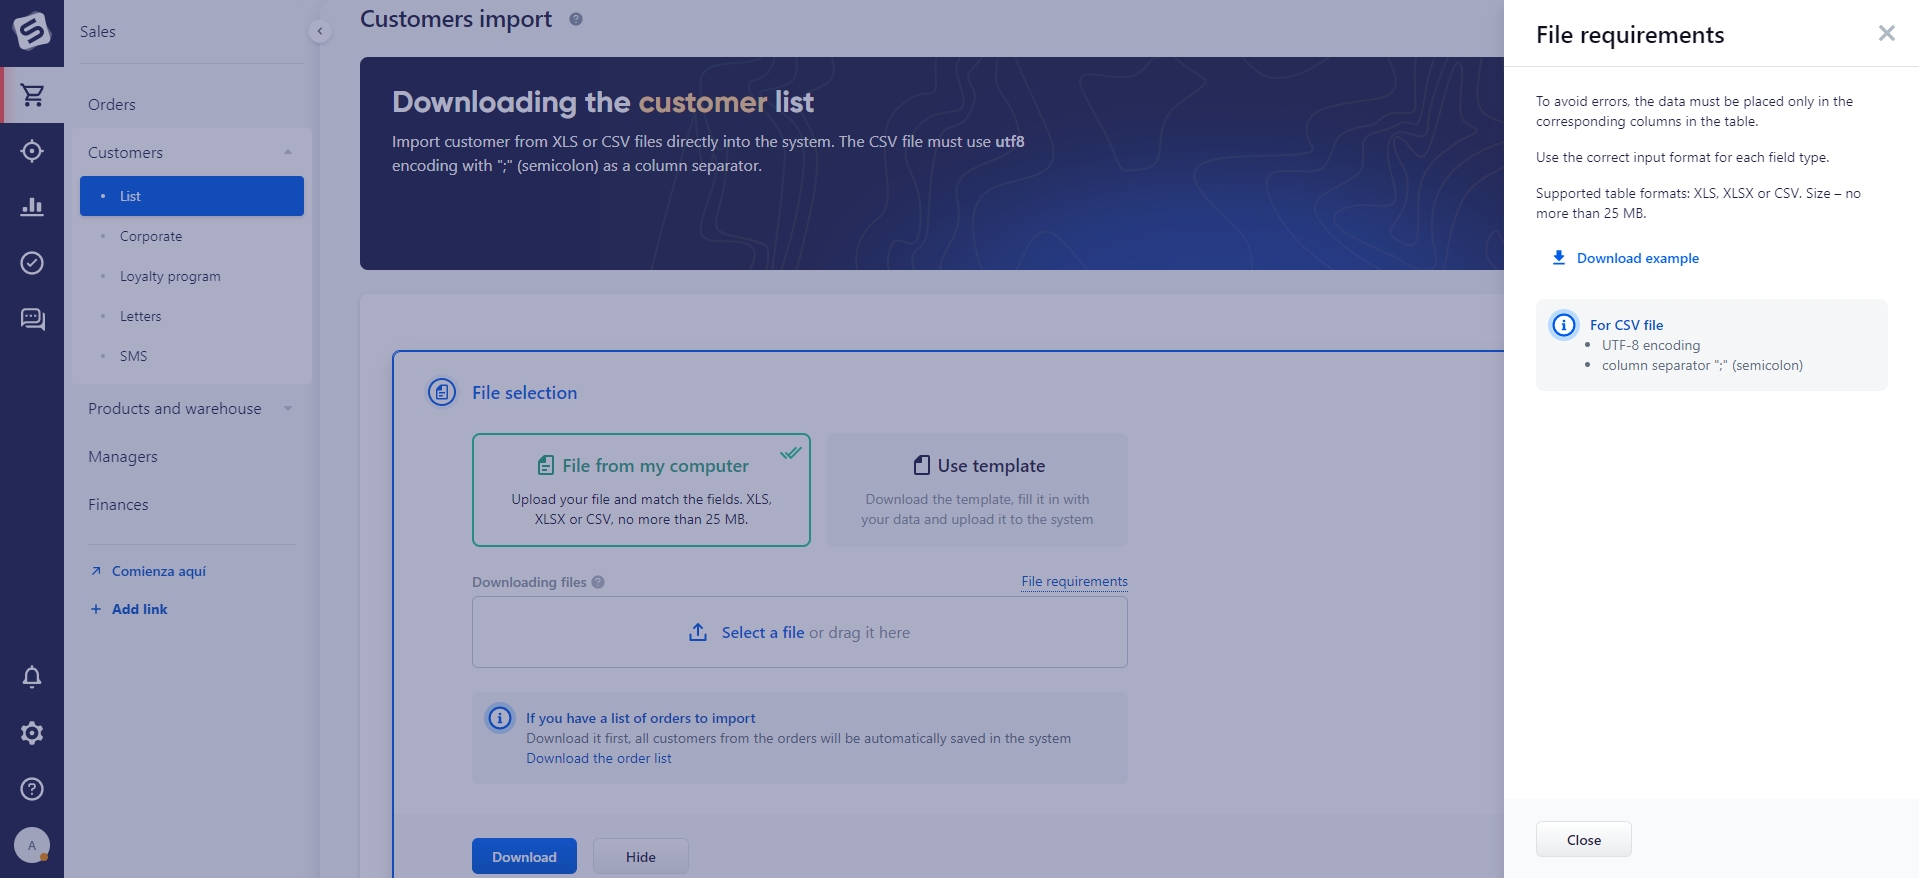The width and height of the screenshot is (1919, 878).
Task: Click the Select a file link
Action: (763, 632)
